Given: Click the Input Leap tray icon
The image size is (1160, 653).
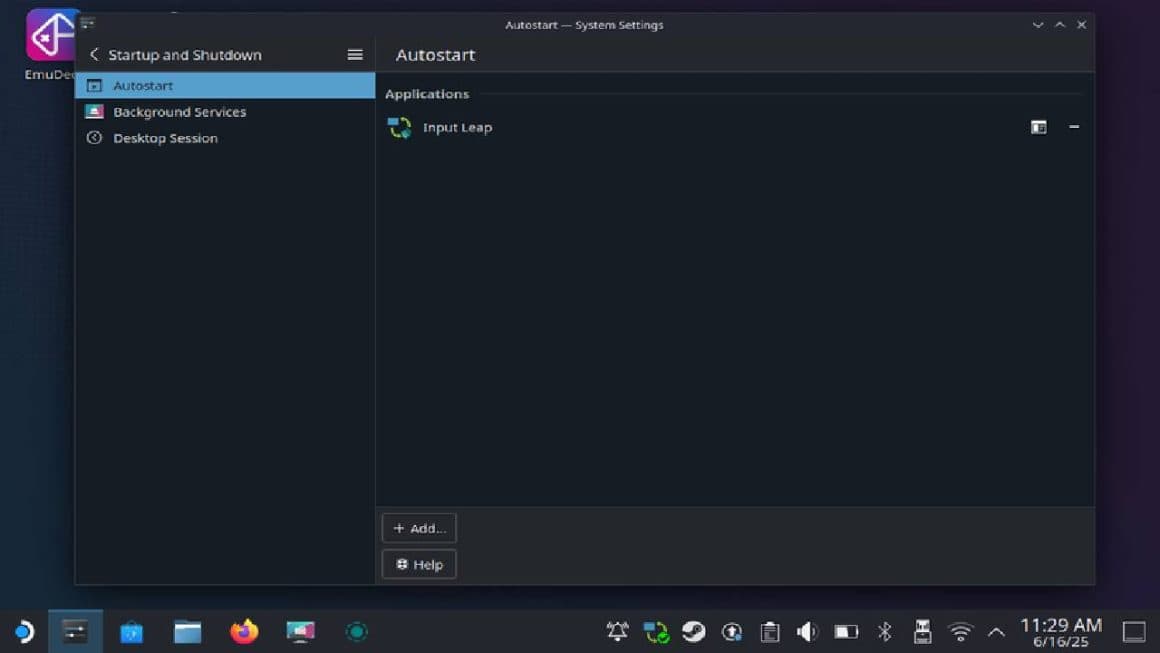Looking at the screenshot, I should (x=655, y=632).
